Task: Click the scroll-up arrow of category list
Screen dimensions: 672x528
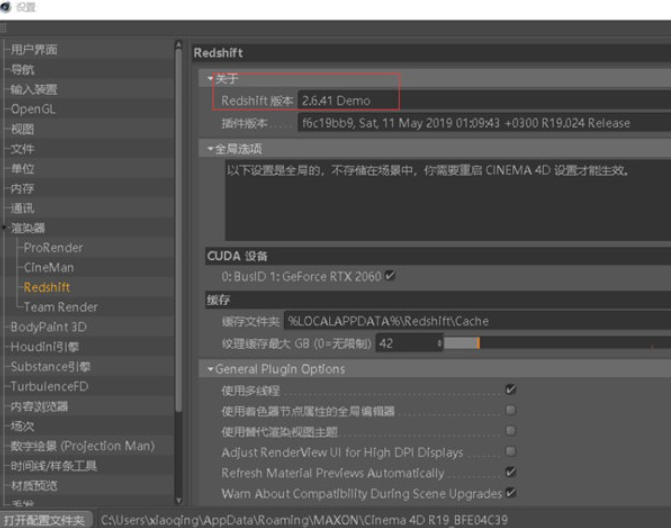Action: click(179, 45)
